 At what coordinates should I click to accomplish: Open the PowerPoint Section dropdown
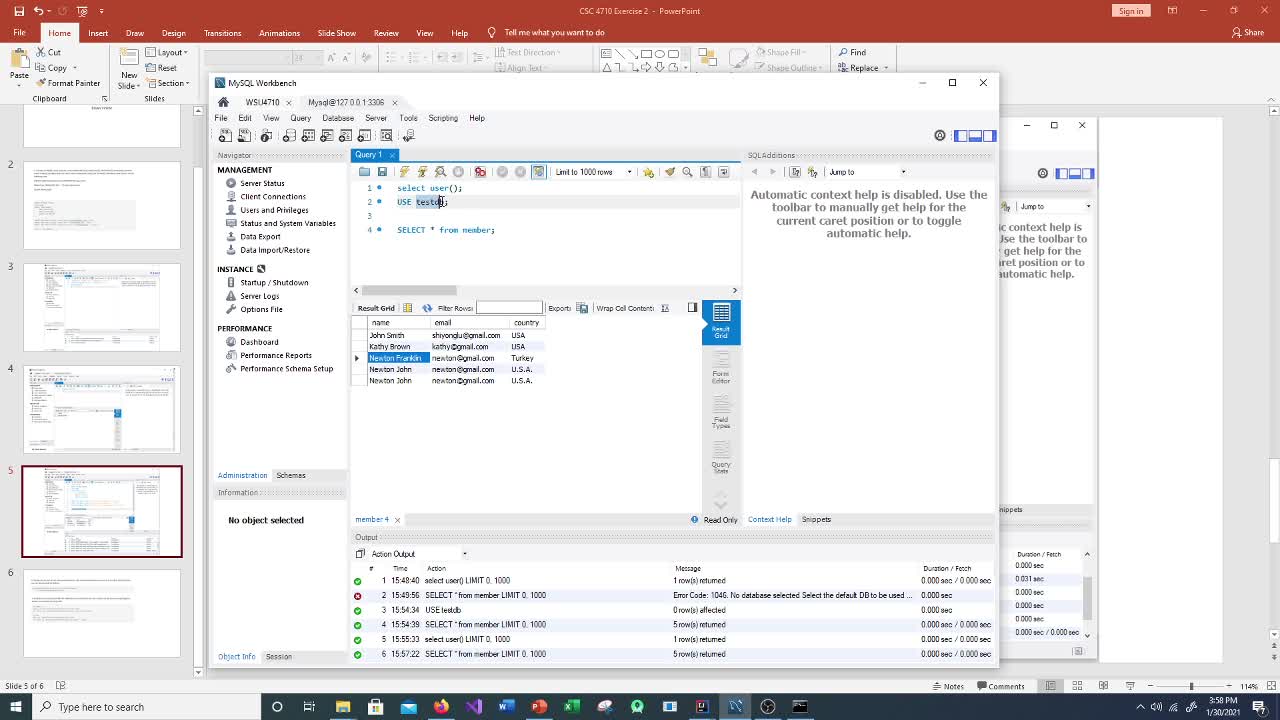167,83
